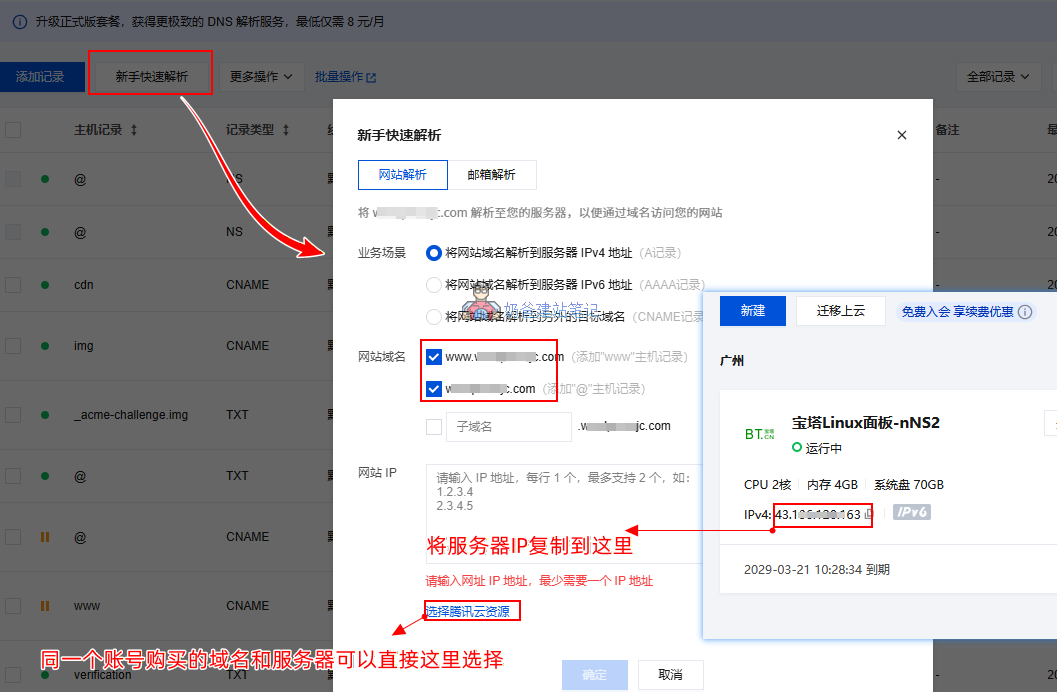
Task: Click the 确定 confirmation button
Action: click(594, 675)
